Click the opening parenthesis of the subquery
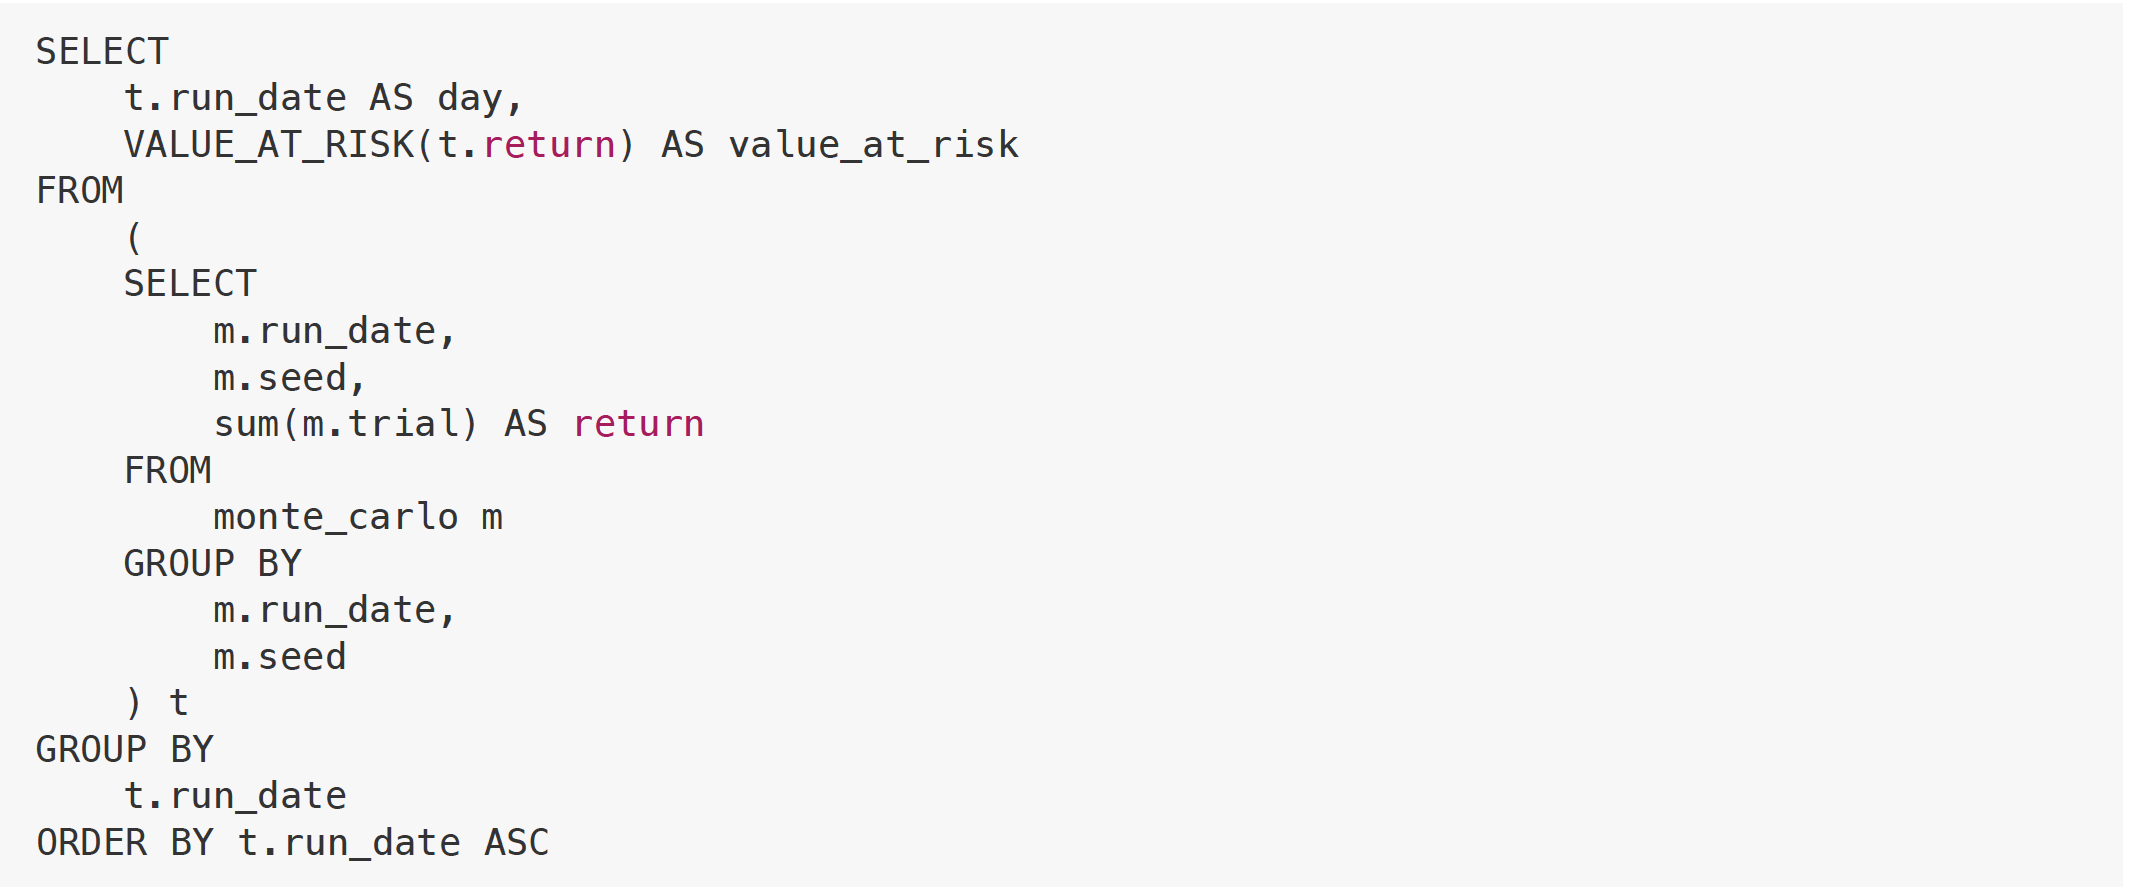 click(134, 238)
